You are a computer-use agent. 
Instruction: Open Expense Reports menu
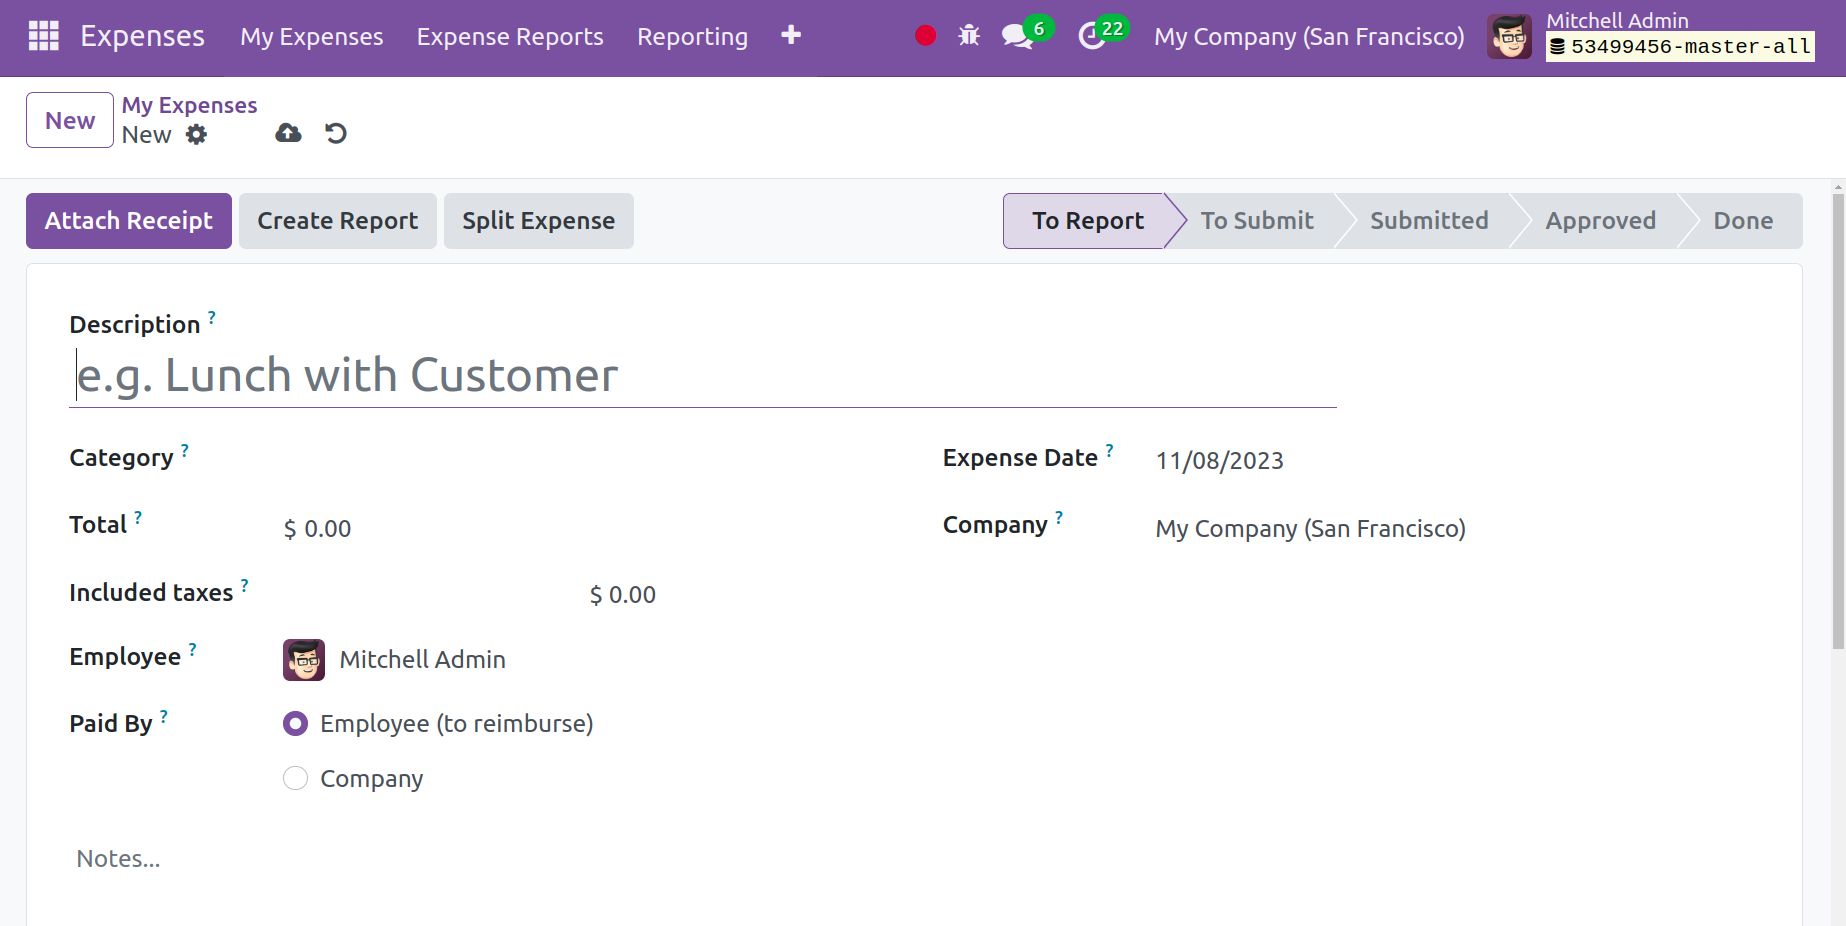tap(510, 37)
